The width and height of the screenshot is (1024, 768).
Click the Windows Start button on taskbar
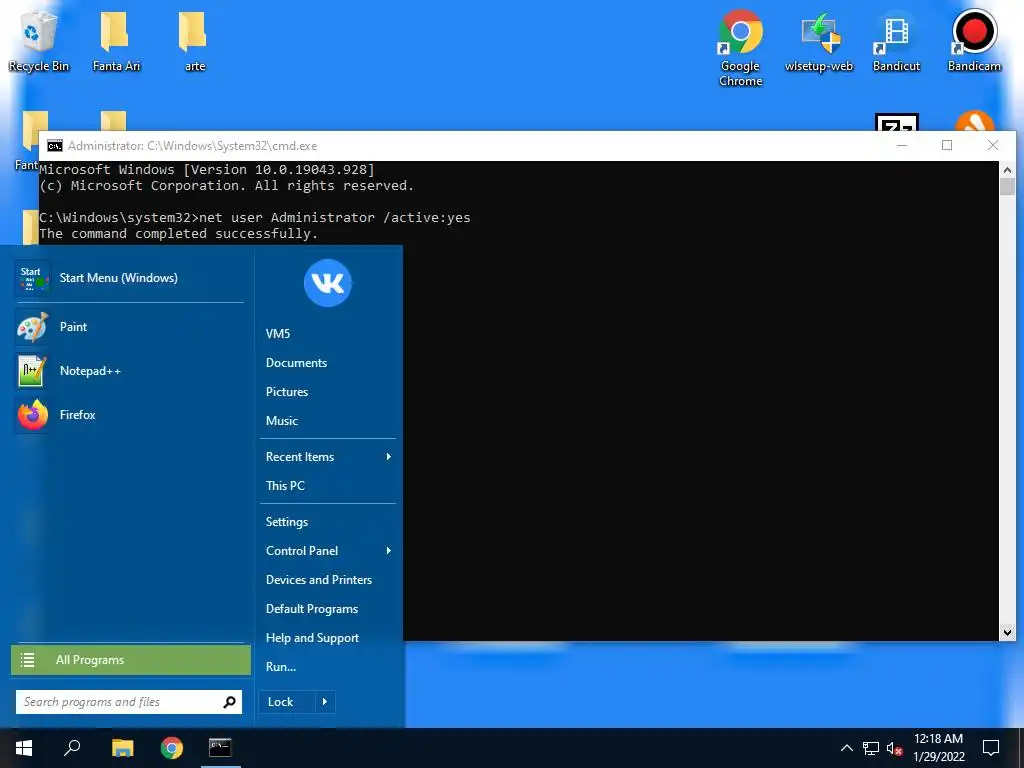pos(24,748)
